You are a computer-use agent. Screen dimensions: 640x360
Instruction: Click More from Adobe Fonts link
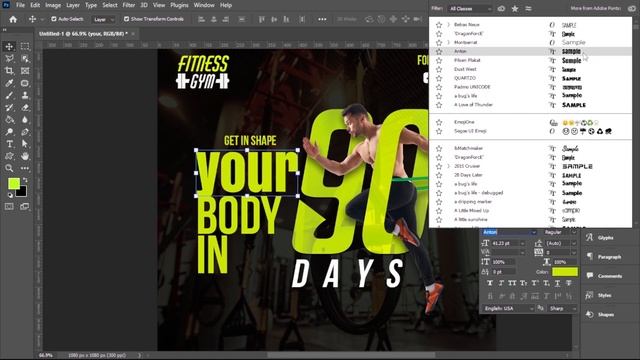point(595,8)
